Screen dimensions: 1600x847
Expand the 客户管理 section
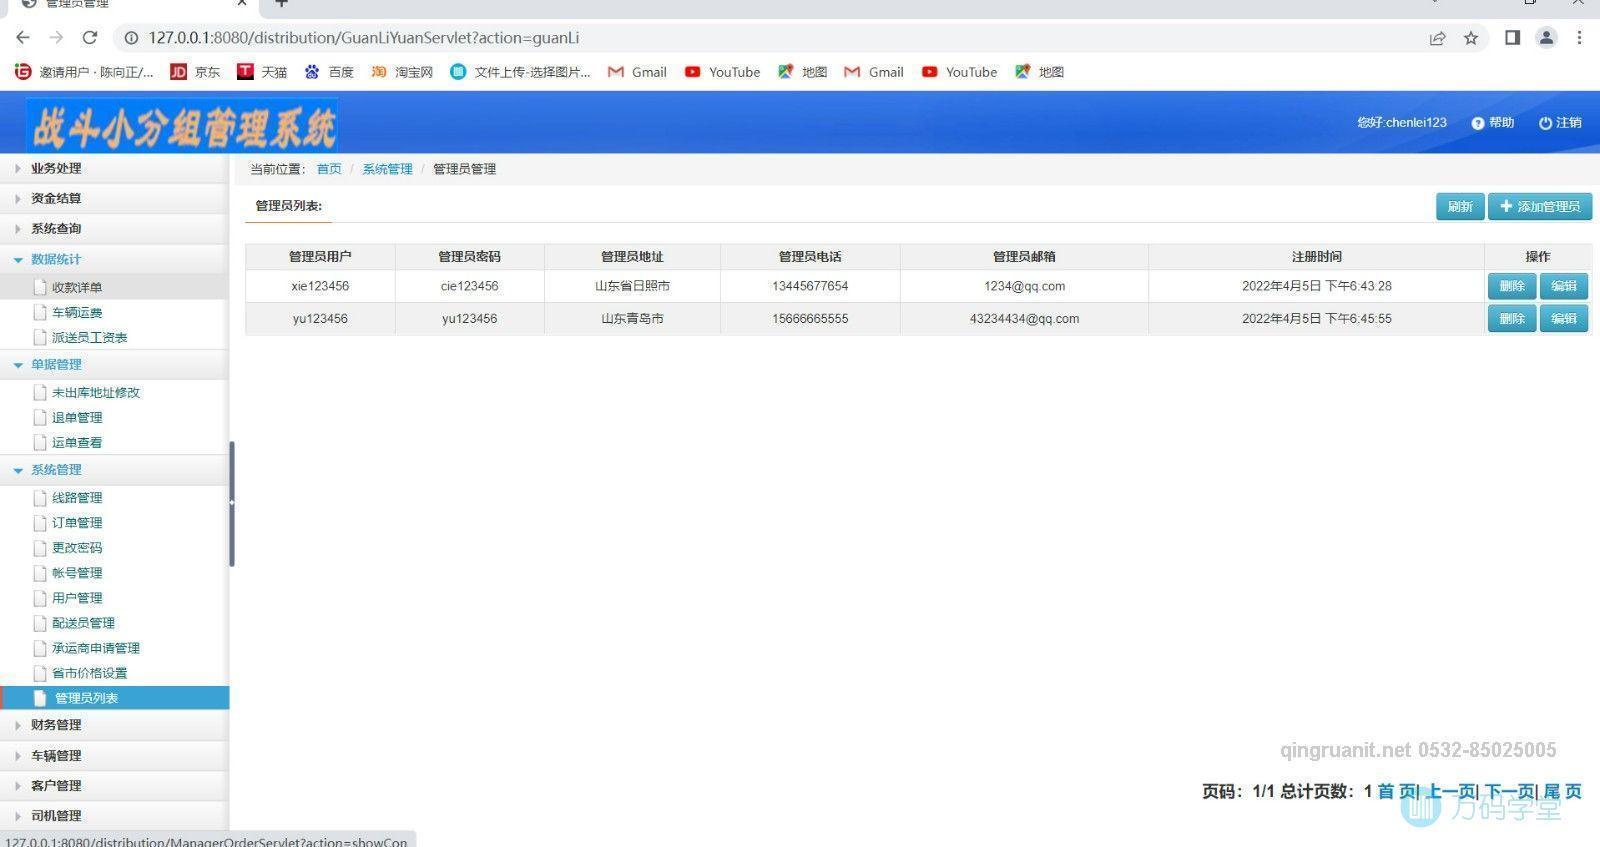tap(114, 785)
